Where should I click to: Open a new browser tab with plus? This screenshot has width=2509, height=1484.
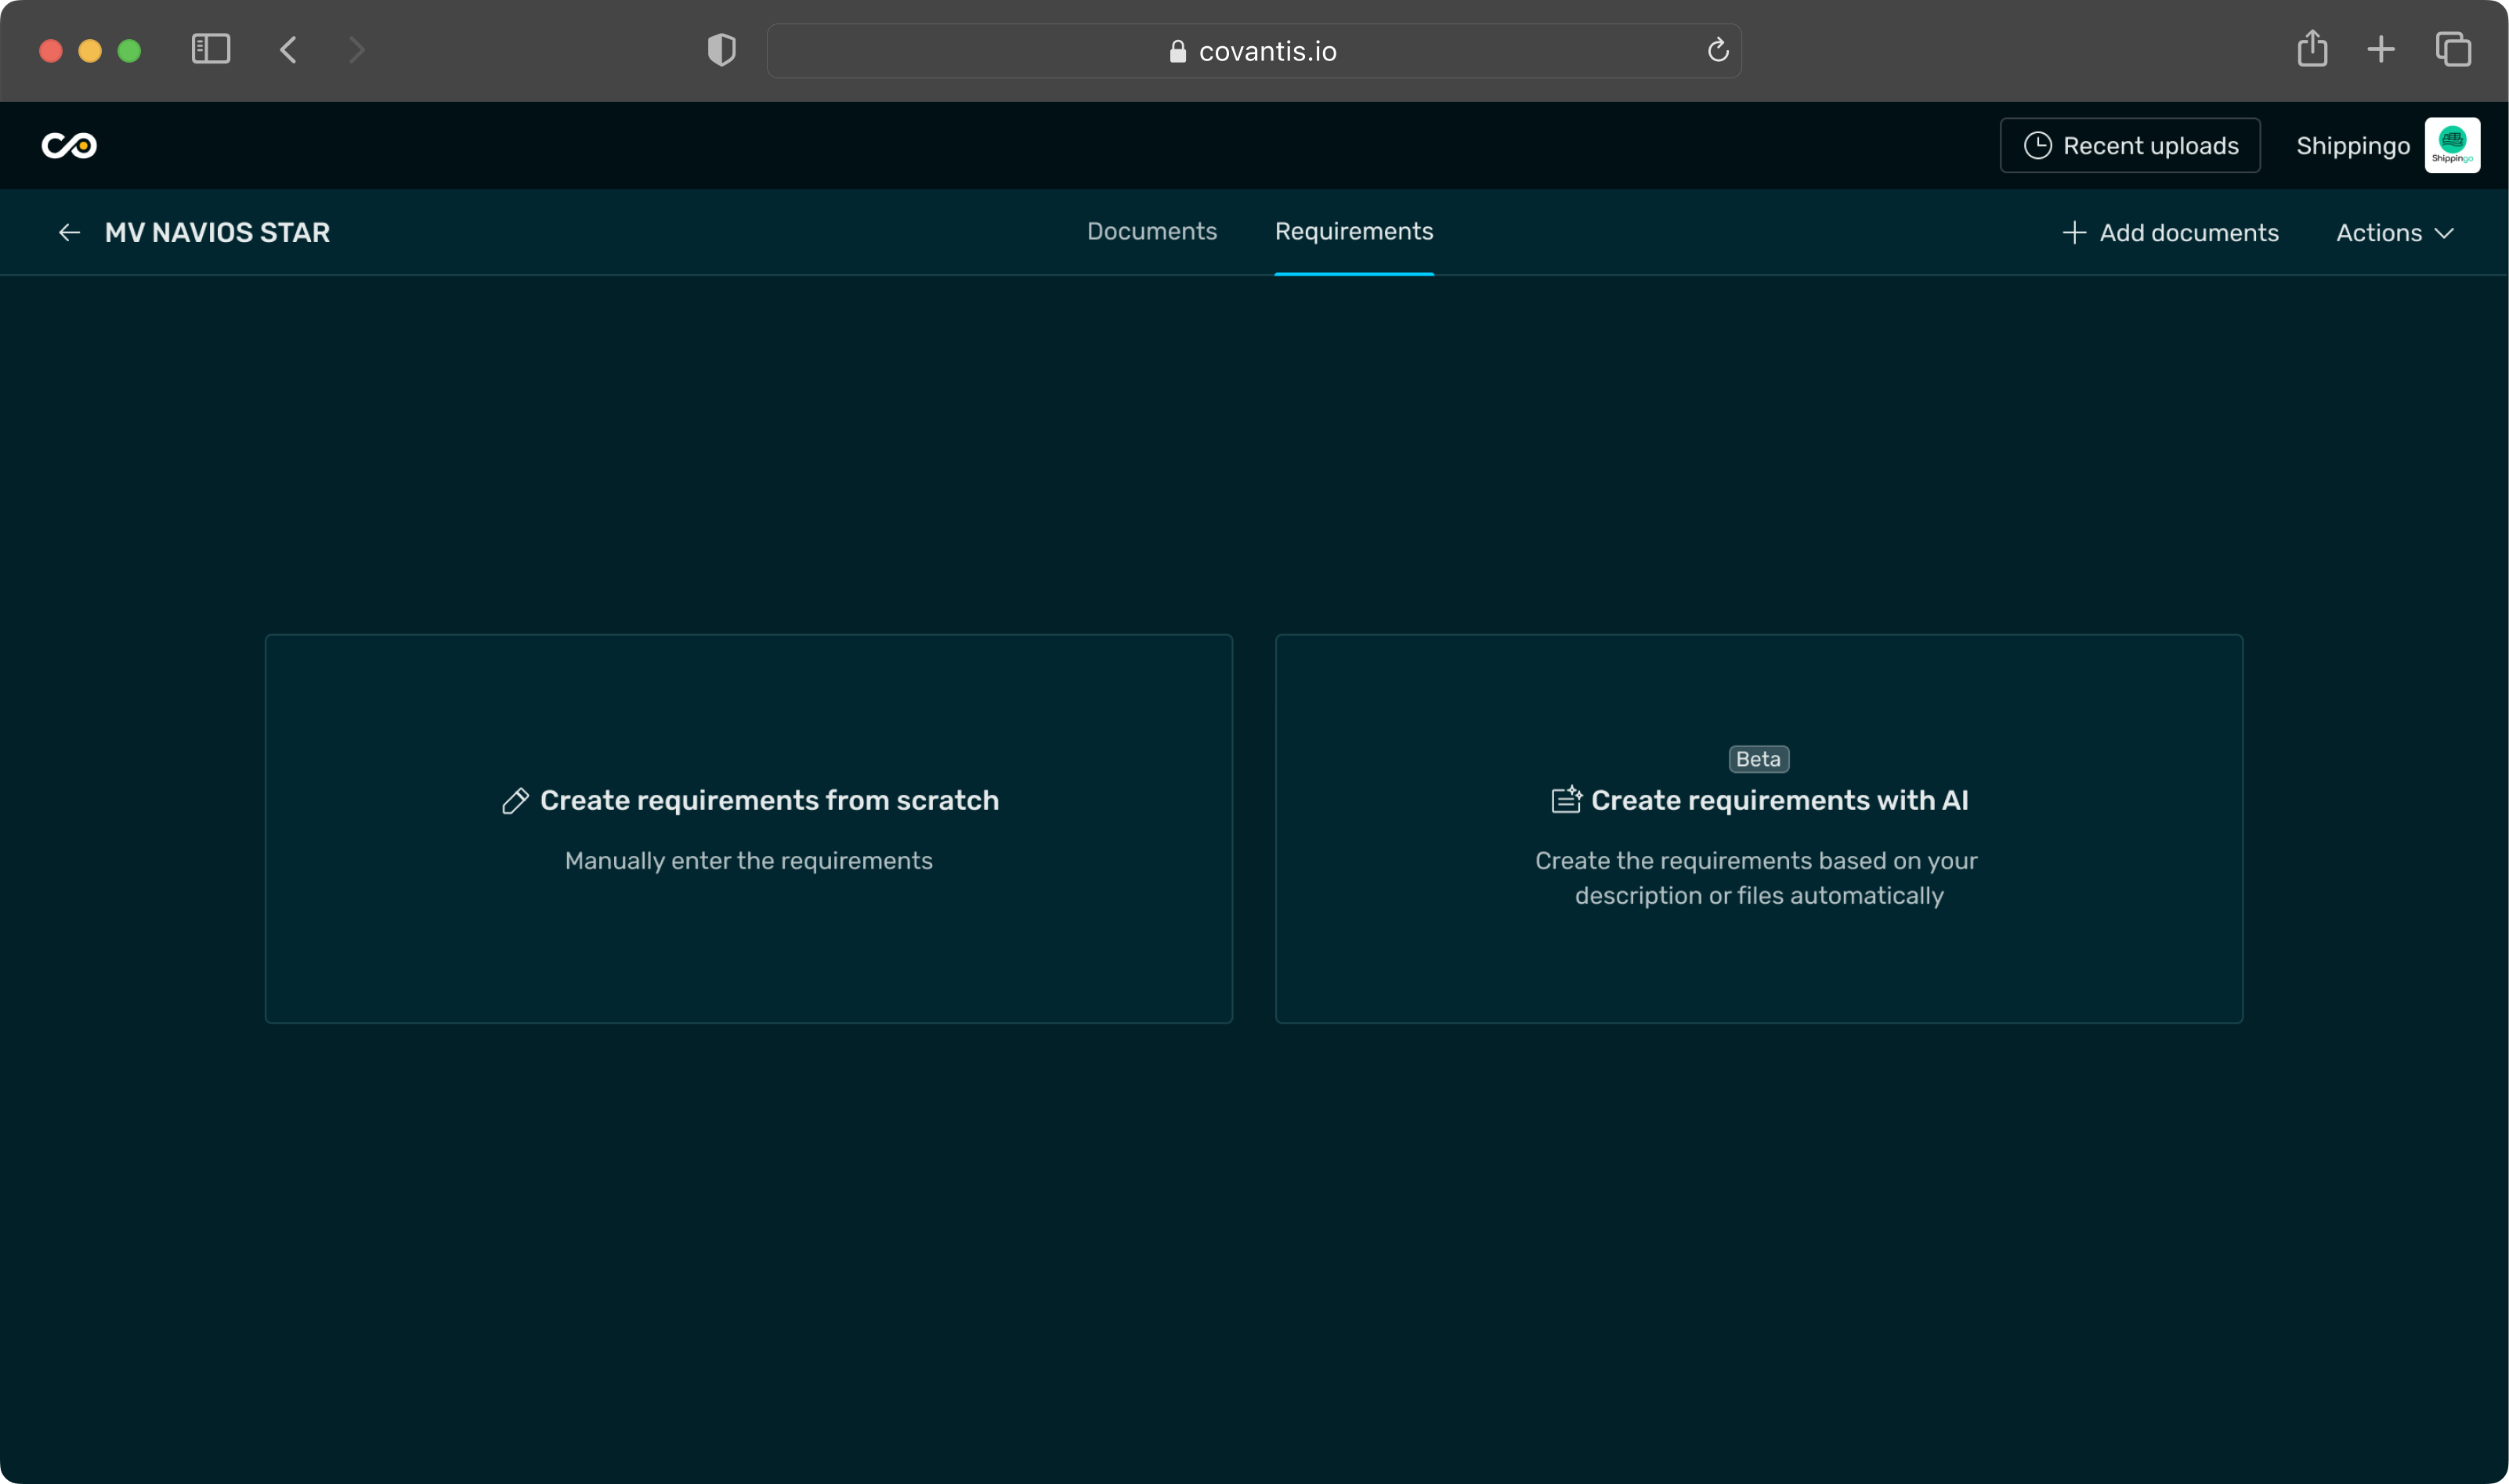click(x=2381, y=50)
